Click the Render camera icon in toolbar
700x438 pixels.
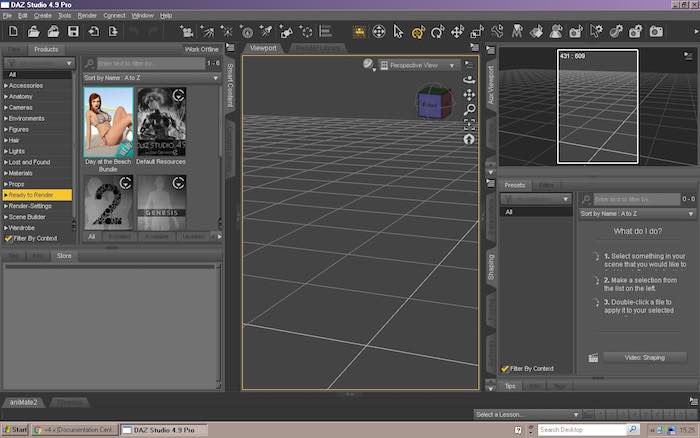pos(656,32)
